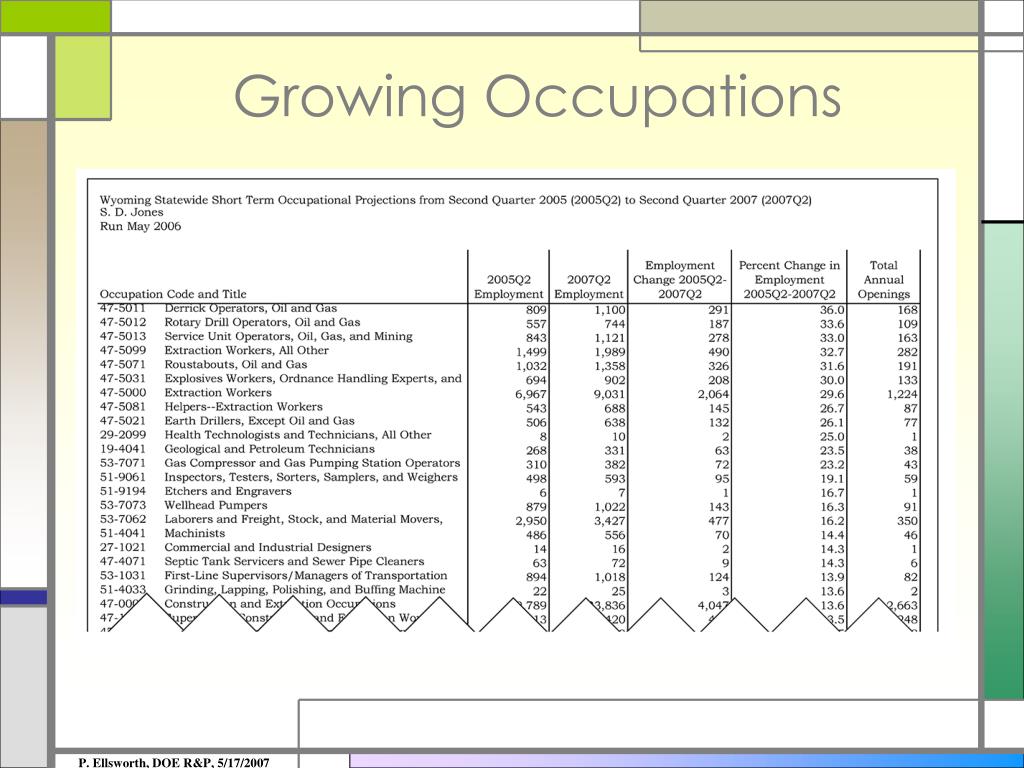Screen dimensions: 1024x768
Task: Select Earth Drillers, Except Oil and Gas
Action: [259, 421]
